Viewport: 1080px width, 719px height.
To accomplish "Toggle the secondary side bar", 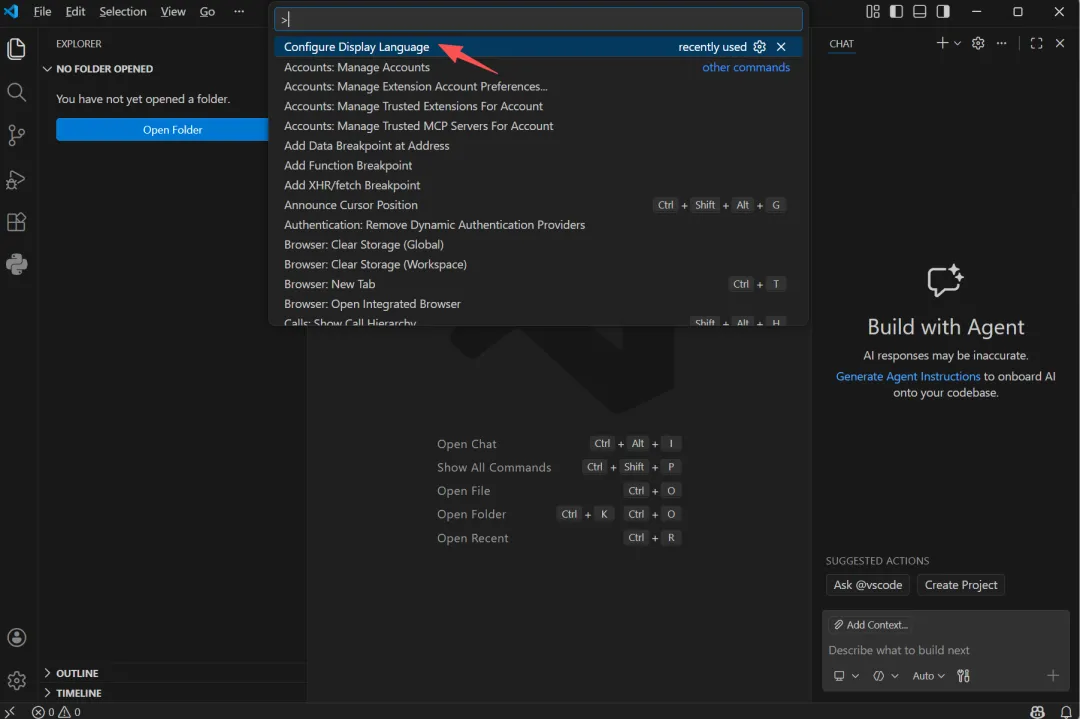I will pos(943,11).
